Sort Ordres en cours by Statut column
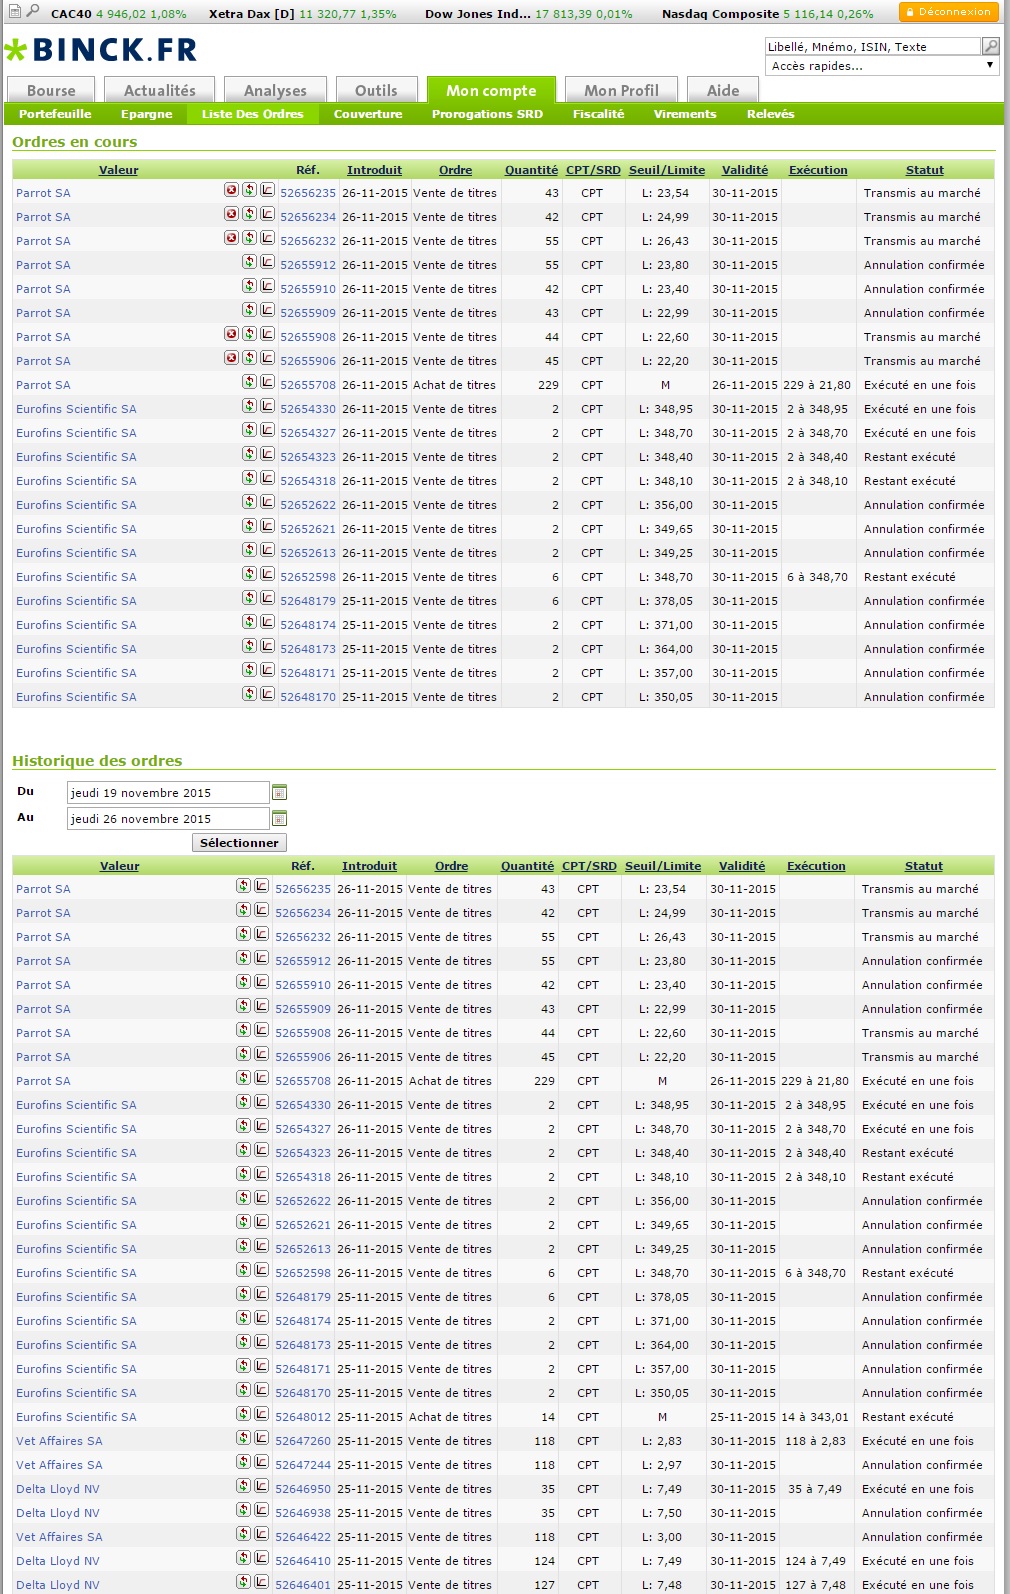This screenshot has width=1010, height=1594. [x=924, y=170]
